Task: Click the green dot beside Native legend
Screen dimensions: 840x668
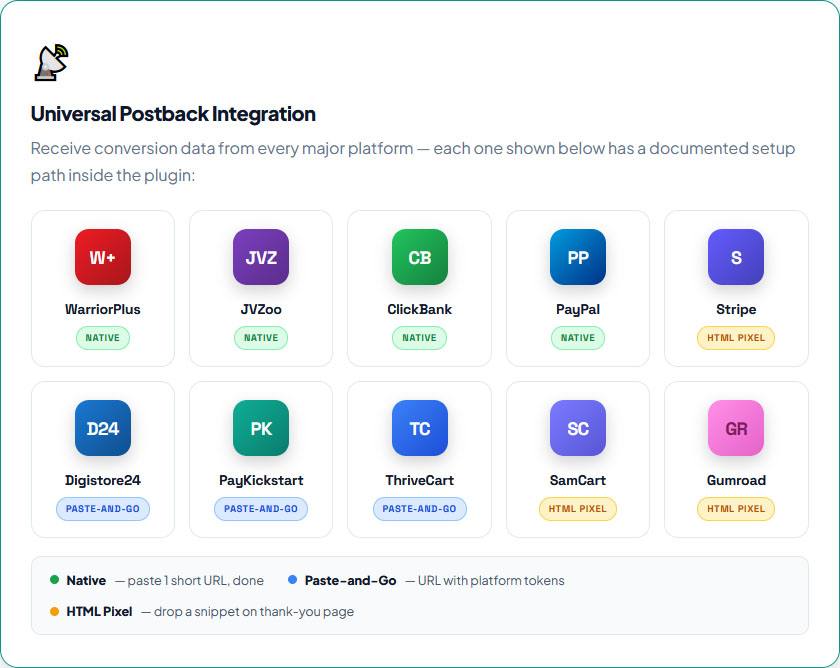Action: [54, 580]
